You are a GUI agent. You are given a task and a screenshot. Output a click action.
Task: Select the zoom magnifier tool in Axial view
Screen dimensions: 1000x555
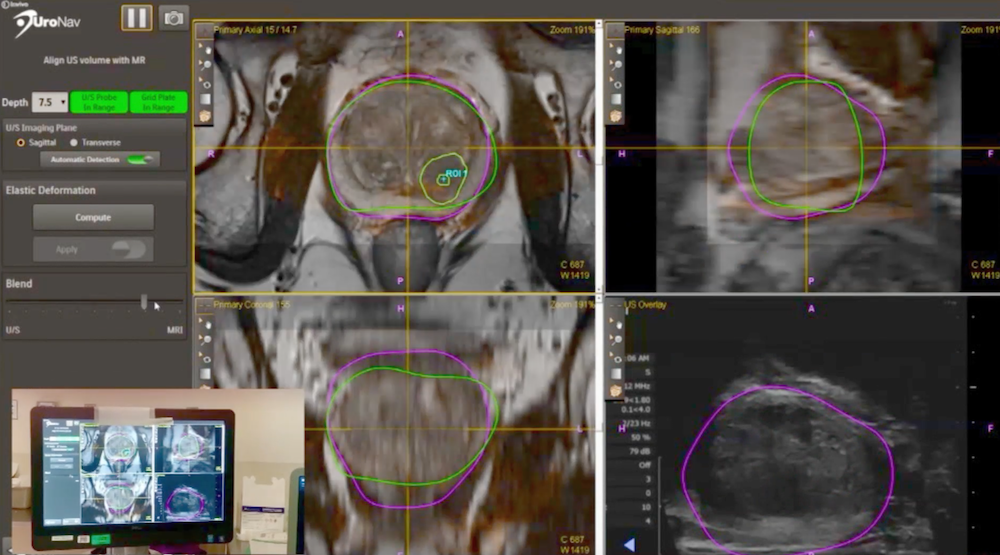pyautogui.click(x=207, y=66)
